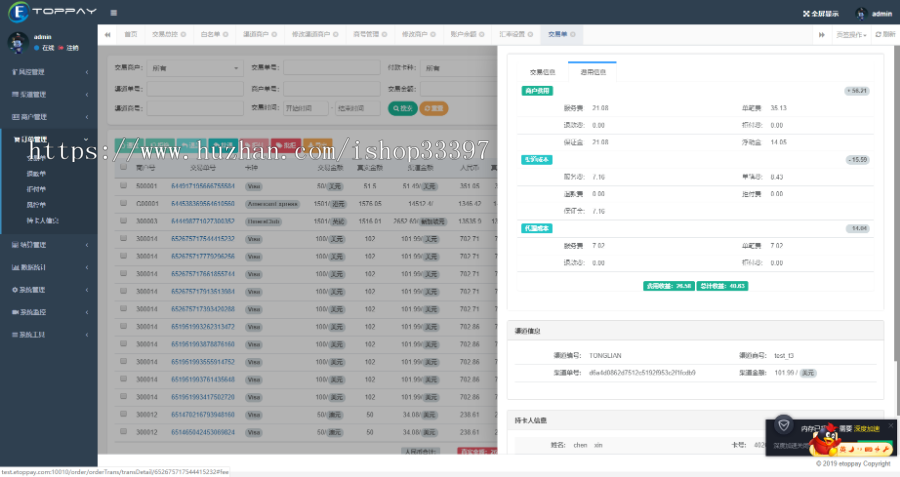Click the shield icon in bottom-right popup
The height and width of the screenshot is (477, 900).
[x=783, y=425]
